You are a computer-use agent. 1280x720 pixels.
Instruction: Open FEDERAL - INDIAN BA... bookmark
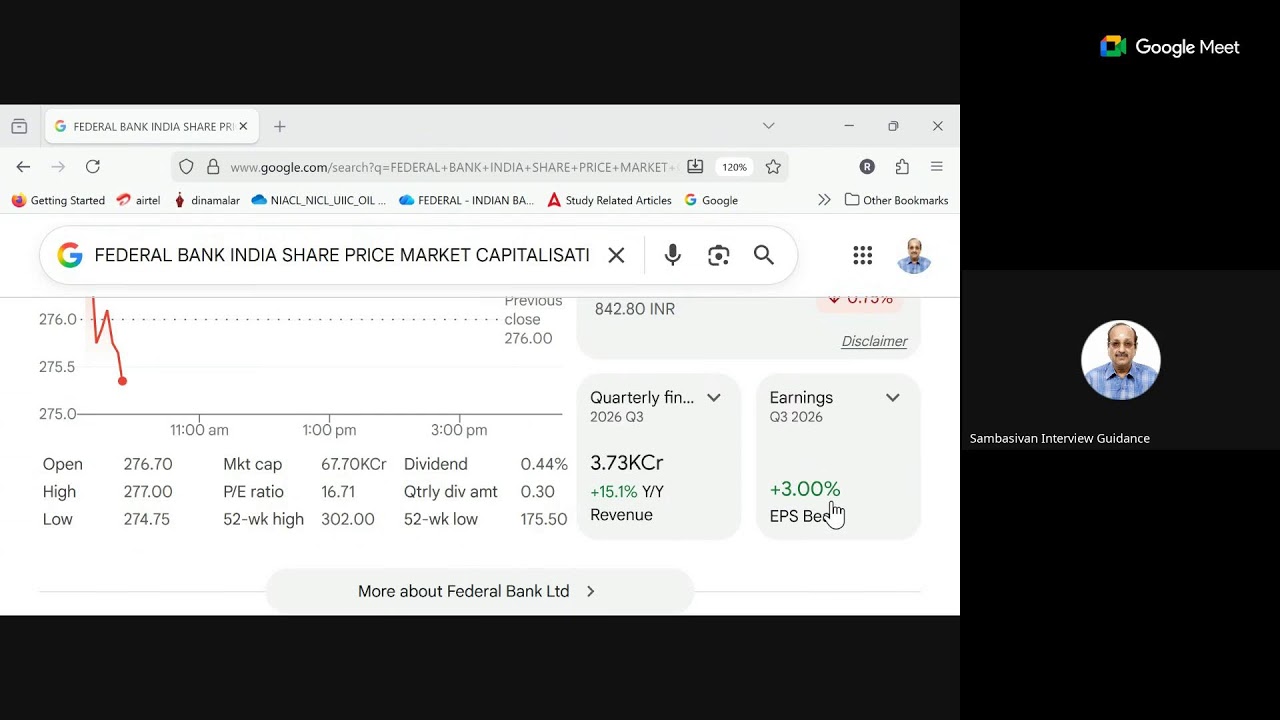pyautogui.click(x=466, y=200)
